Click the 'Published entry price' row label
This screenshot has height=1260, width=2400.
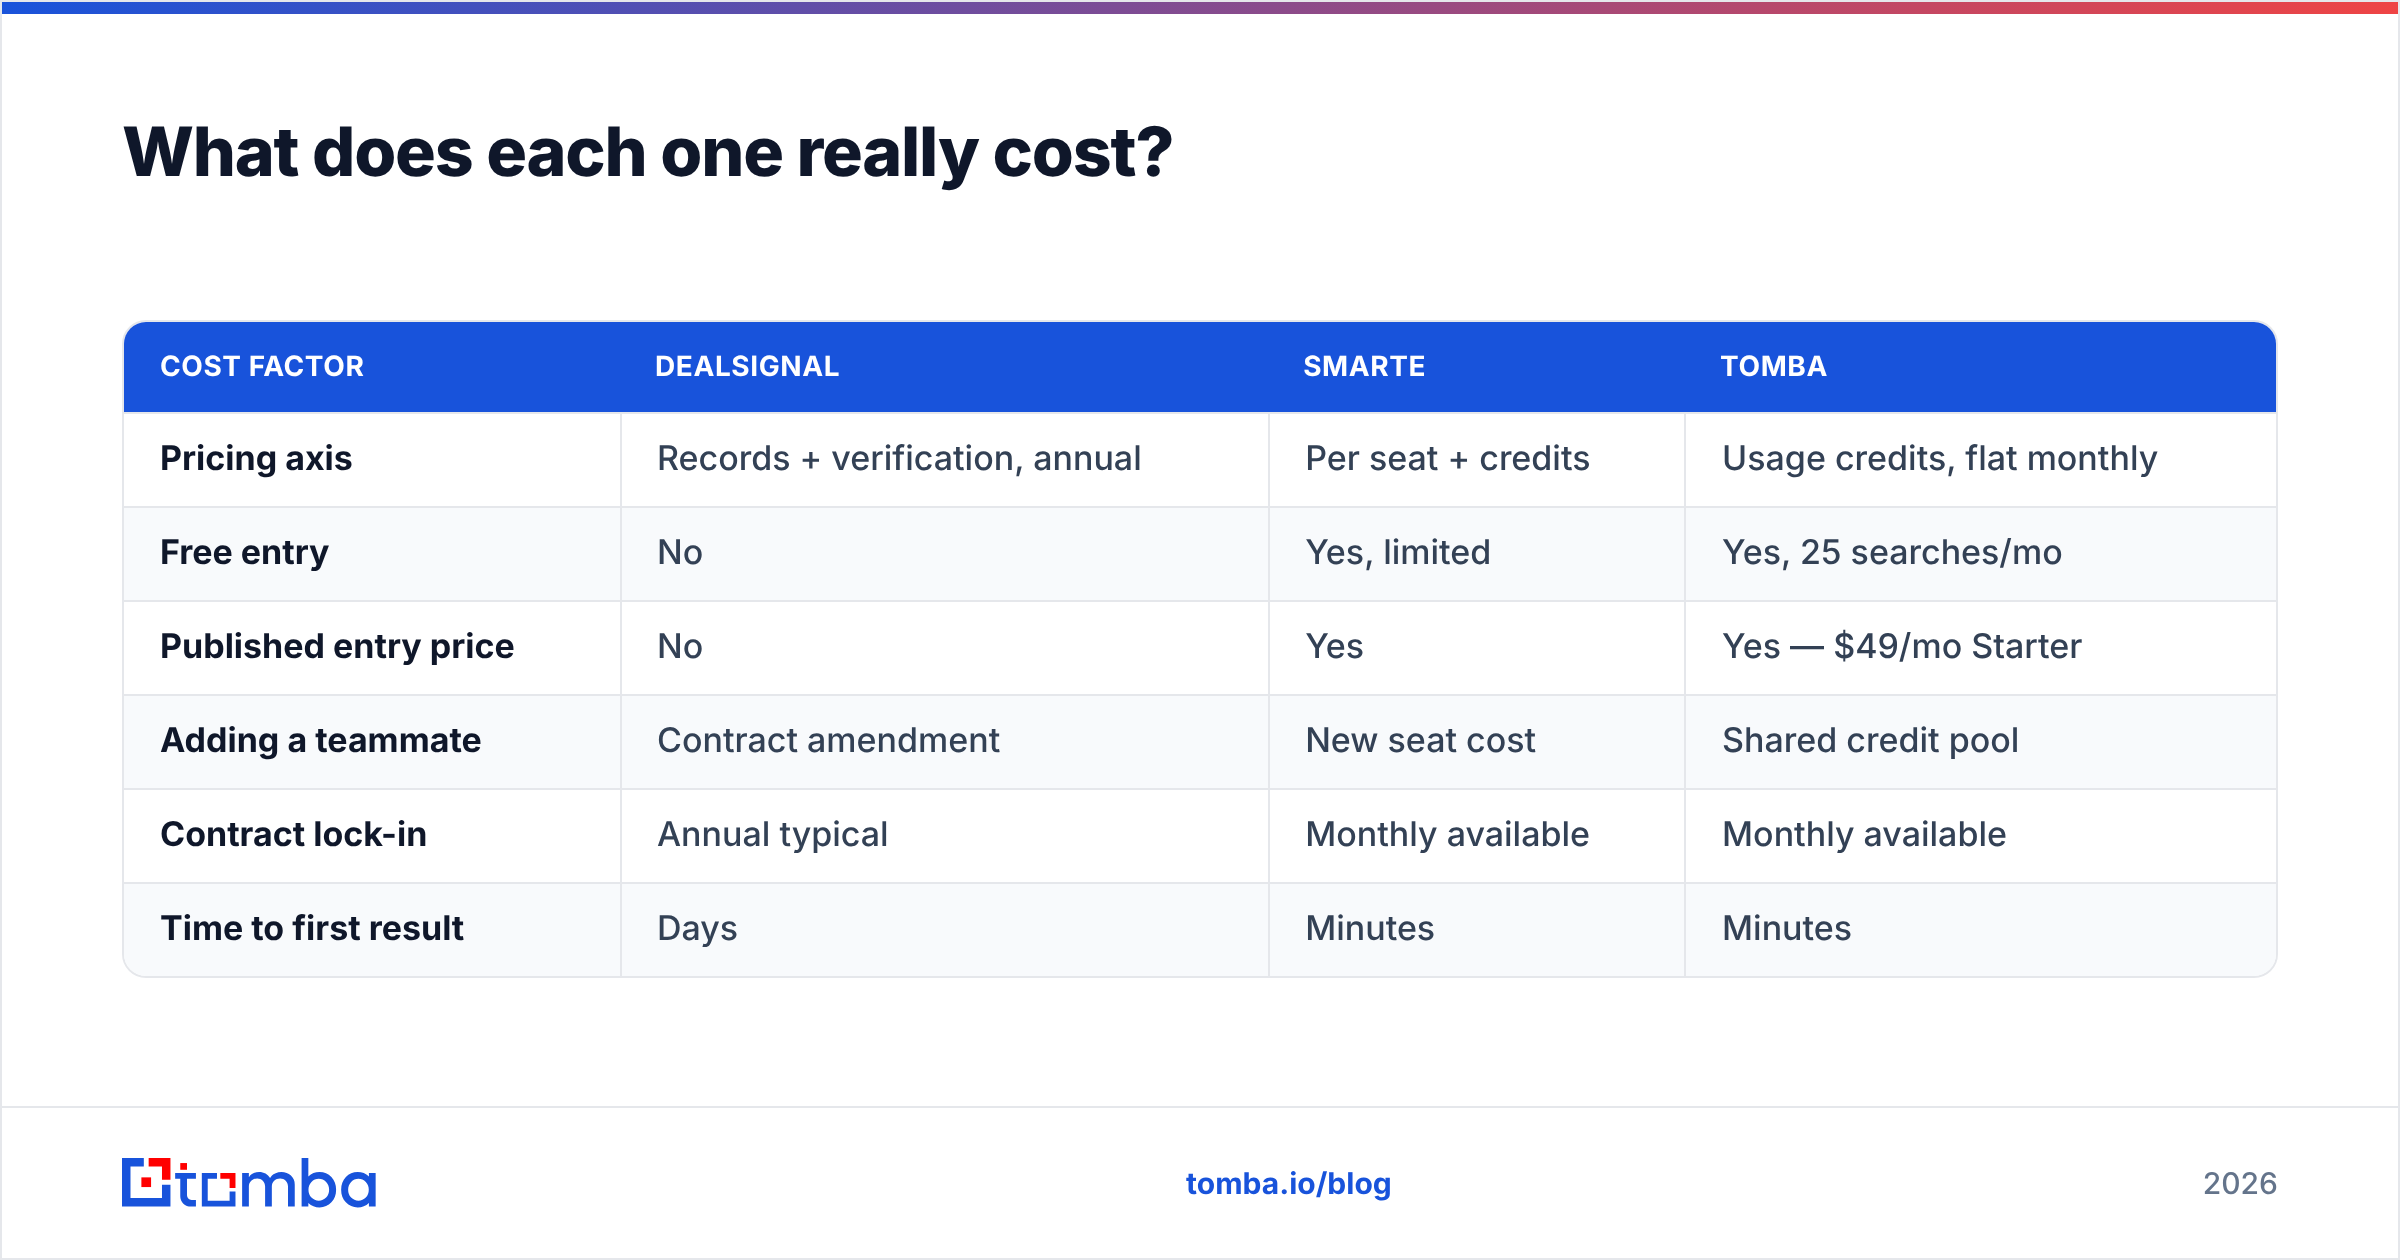click(337, 647)
